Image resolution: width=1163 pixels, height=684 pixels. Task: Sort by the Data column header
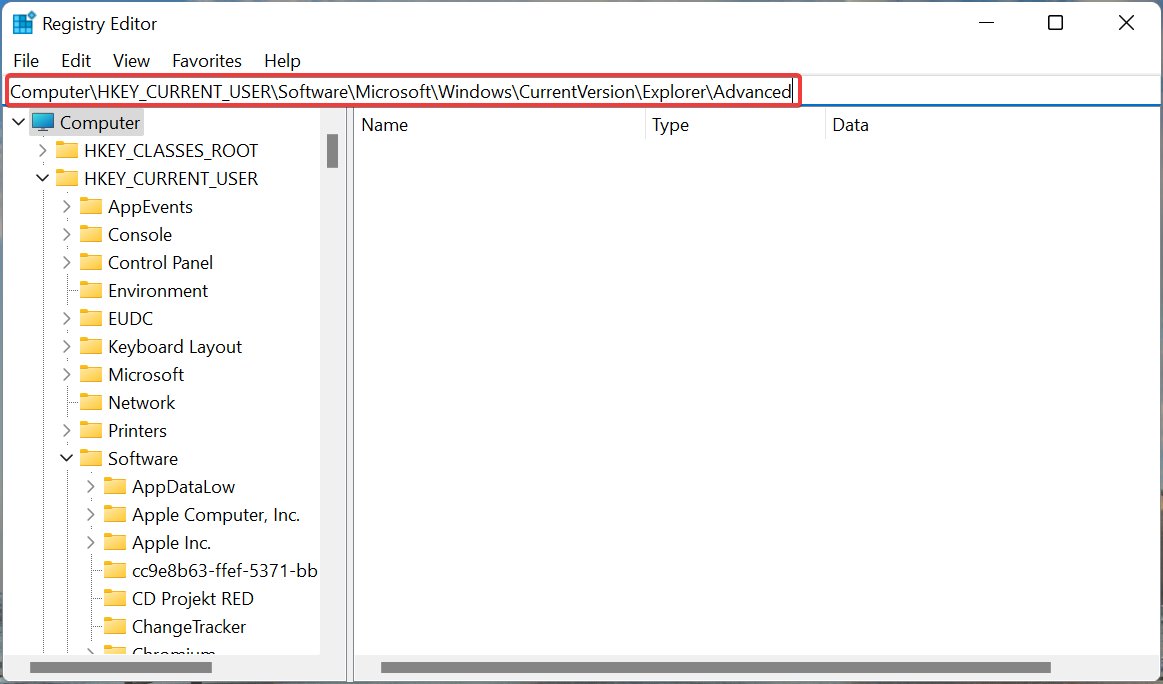pos(992,125)
